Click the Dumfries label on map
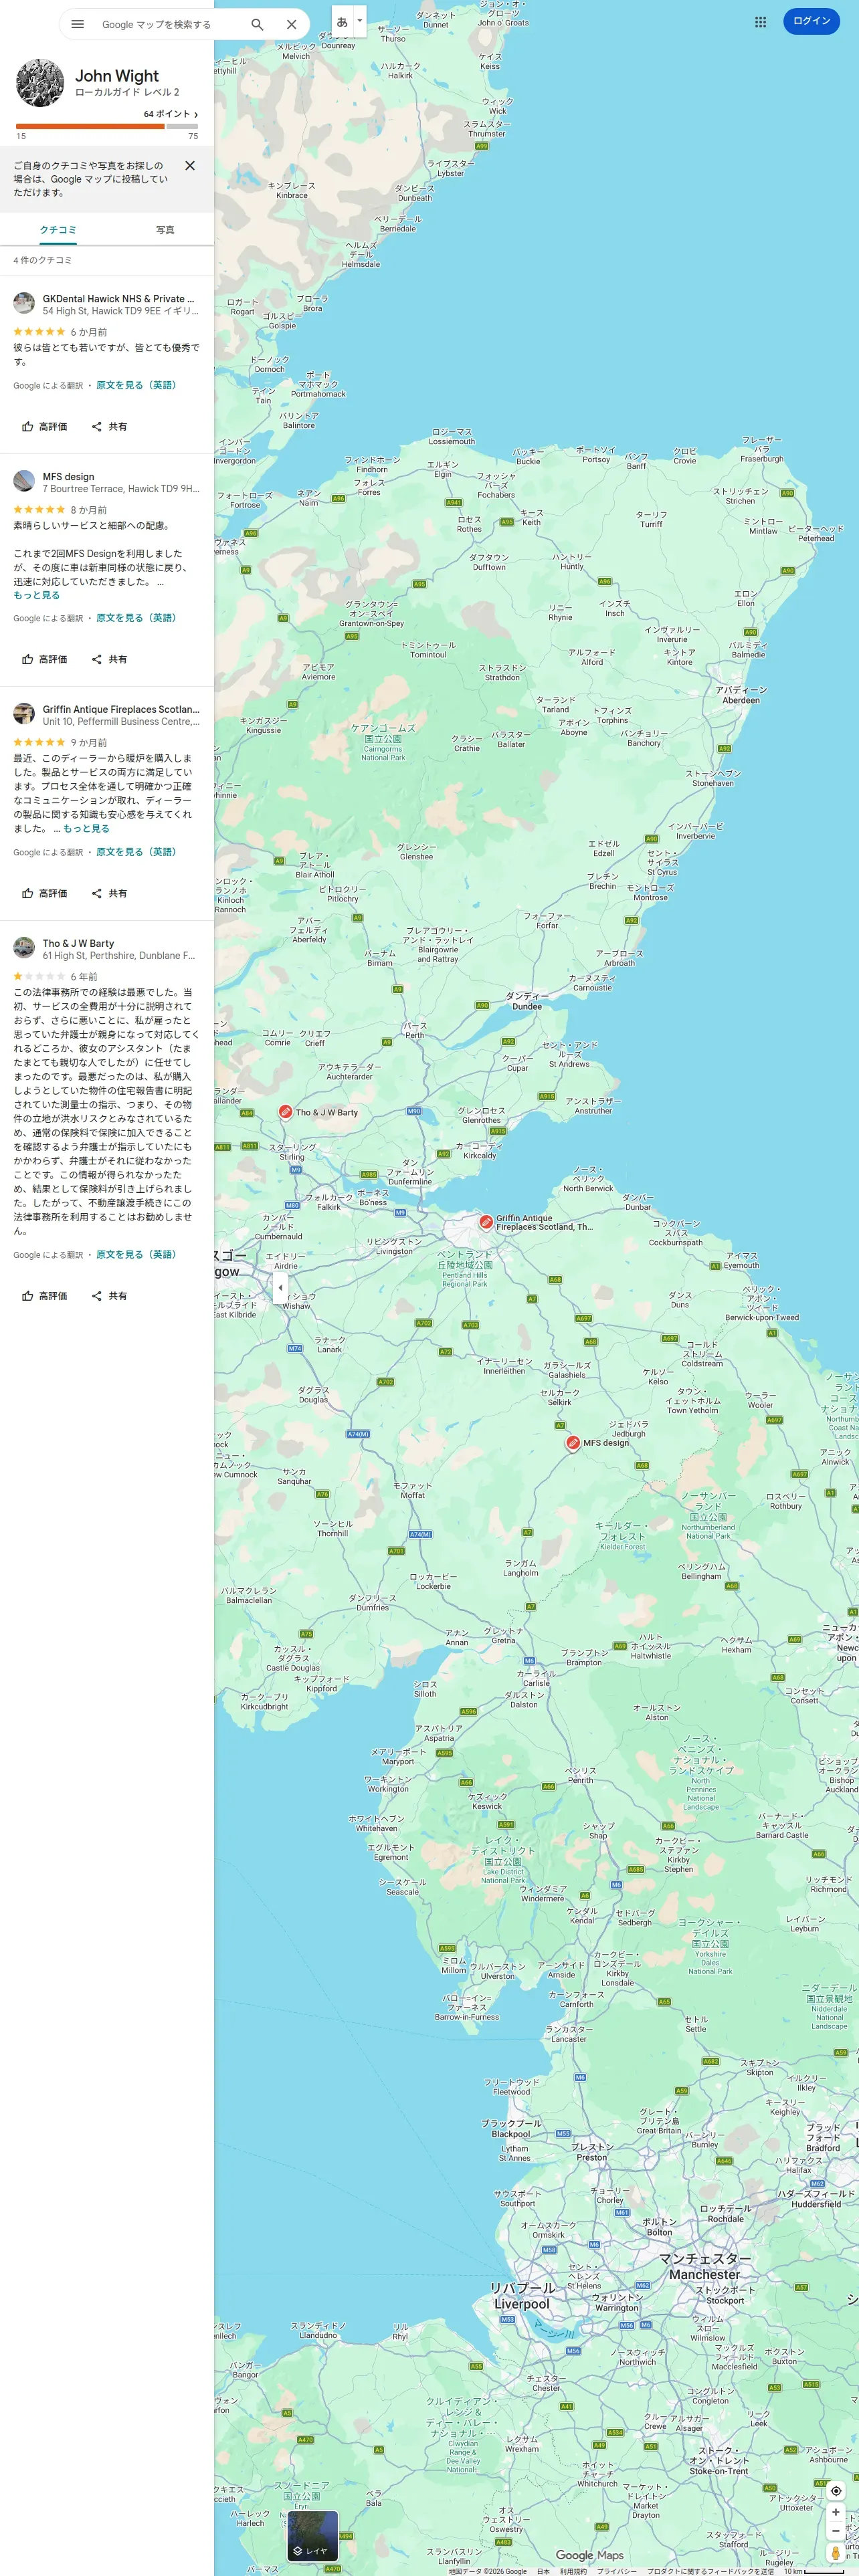The height and width of the screenshot is (2576, 859). tap(372, 1603)
